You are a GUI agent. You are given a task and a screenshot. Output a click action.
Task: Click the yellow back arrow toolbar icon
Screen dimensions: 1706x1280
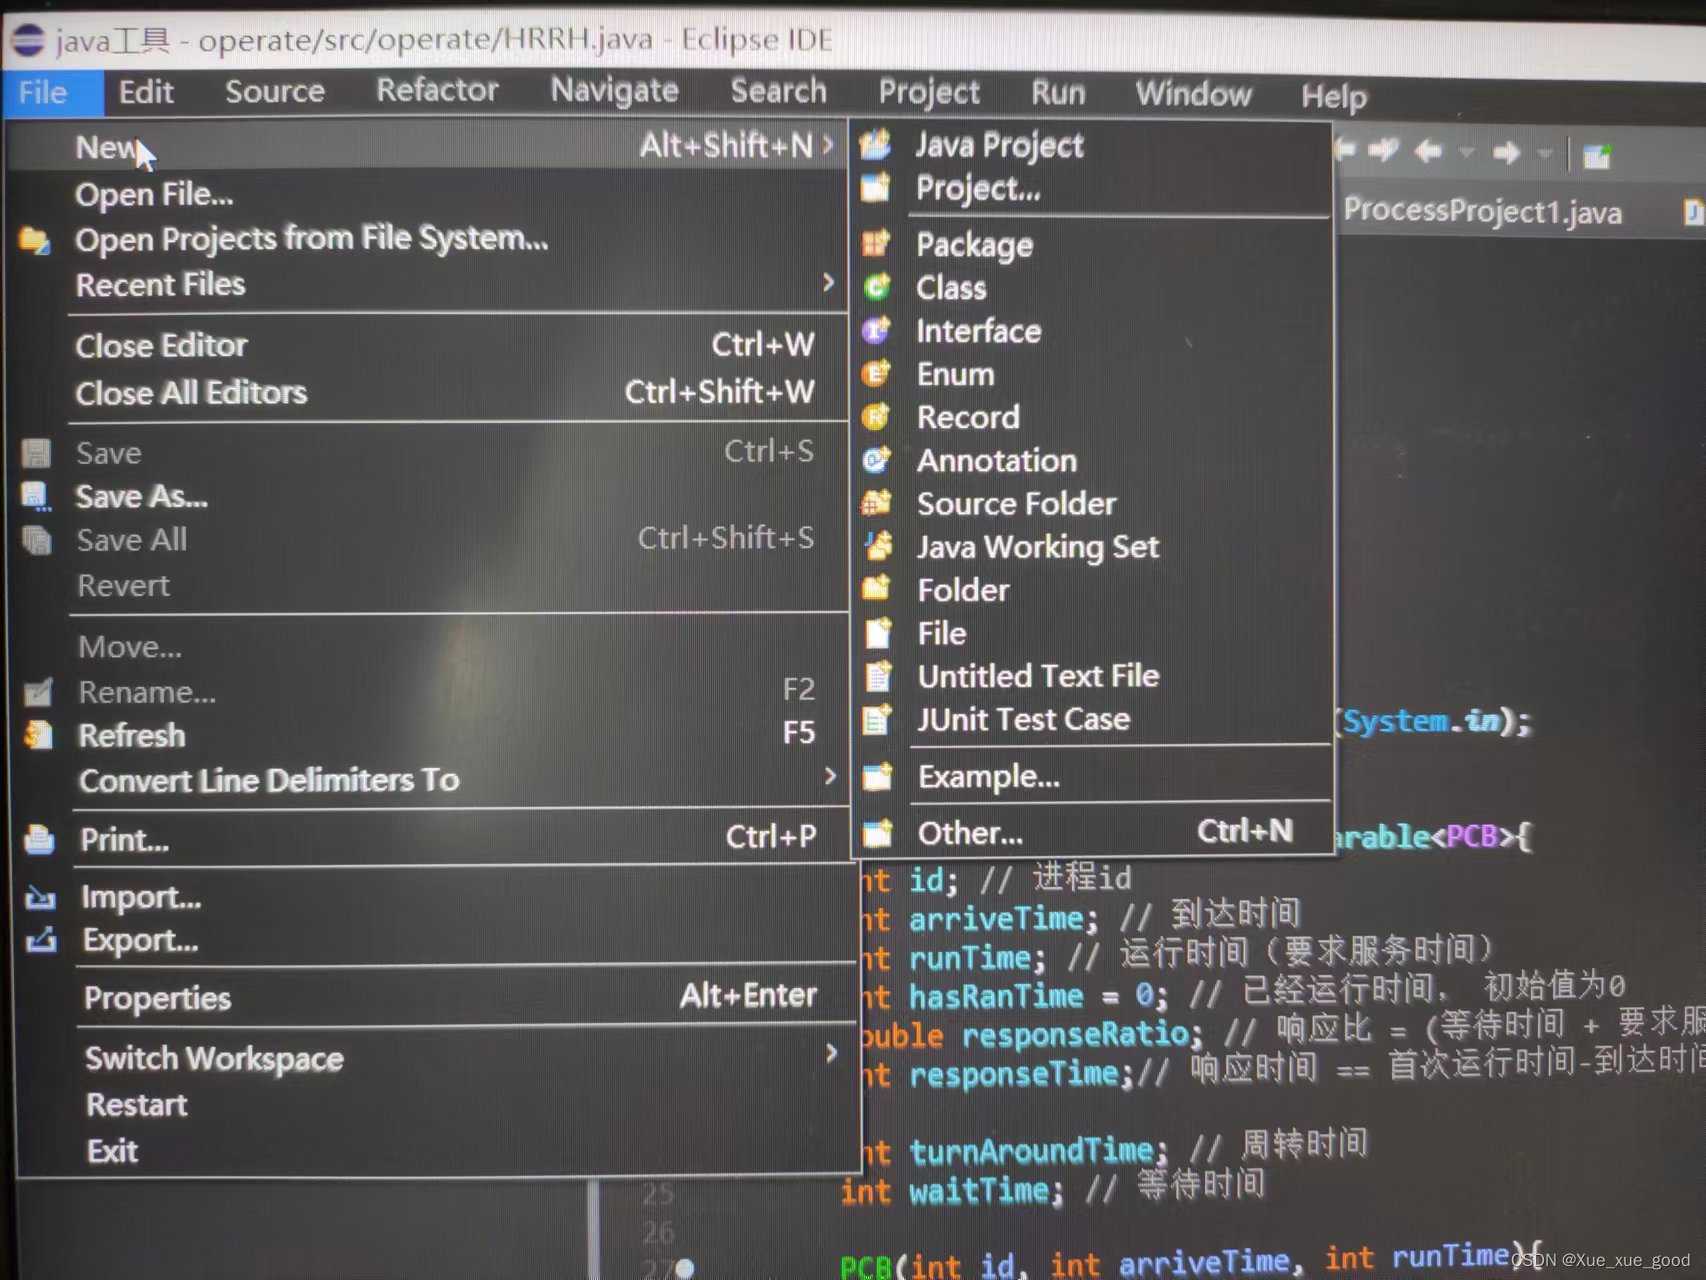click(1428, 151)
